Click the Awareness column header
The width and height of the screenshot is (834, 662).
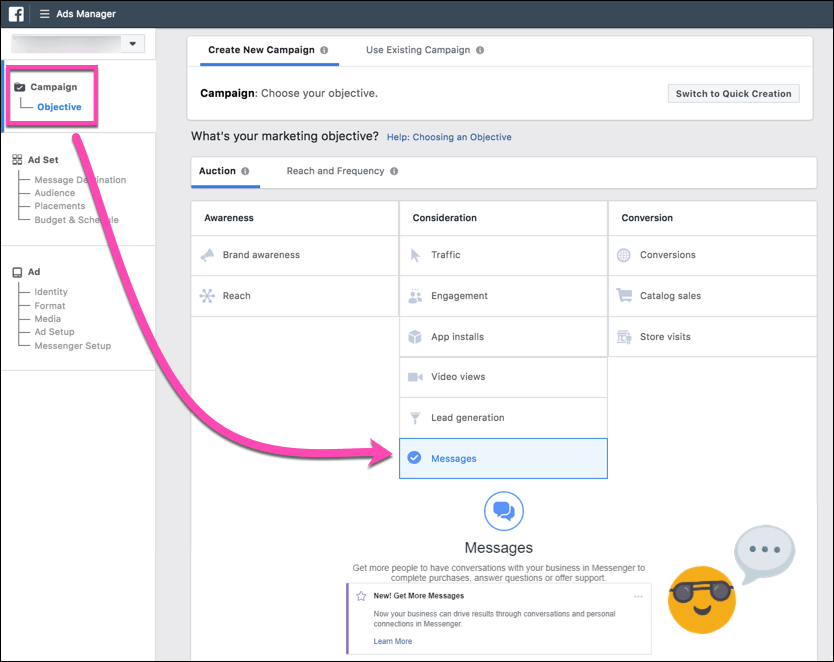tap(229, 218)
